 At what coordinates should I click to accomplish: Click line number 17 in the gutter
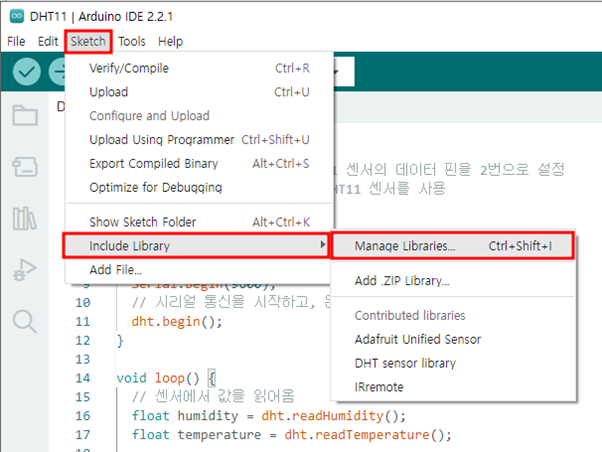tap(83, 435)
